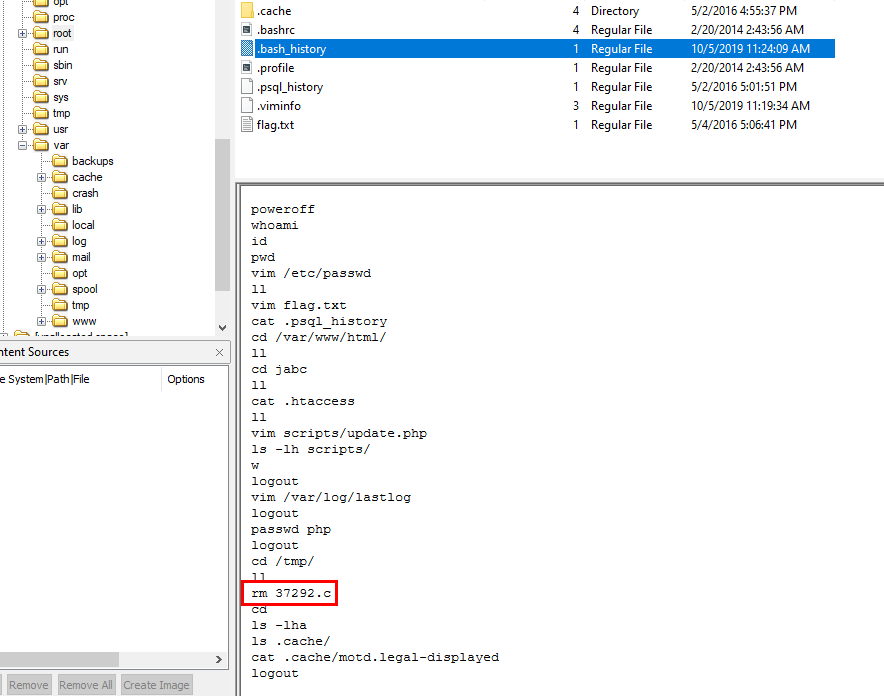Select the usr folder icon
Image resolution: width=884 pixels, height=696 pixels.
pos(41,130)
